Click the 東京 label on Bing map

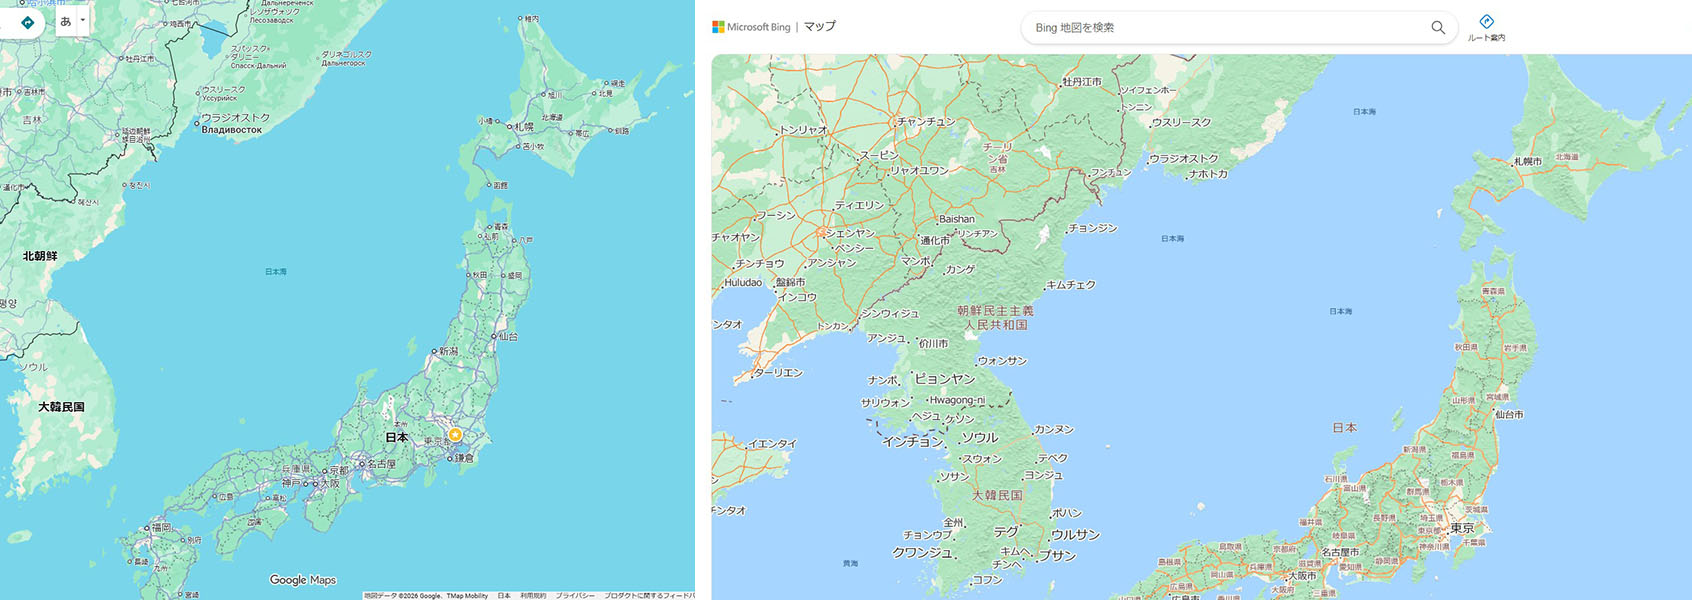(1462, 528)
